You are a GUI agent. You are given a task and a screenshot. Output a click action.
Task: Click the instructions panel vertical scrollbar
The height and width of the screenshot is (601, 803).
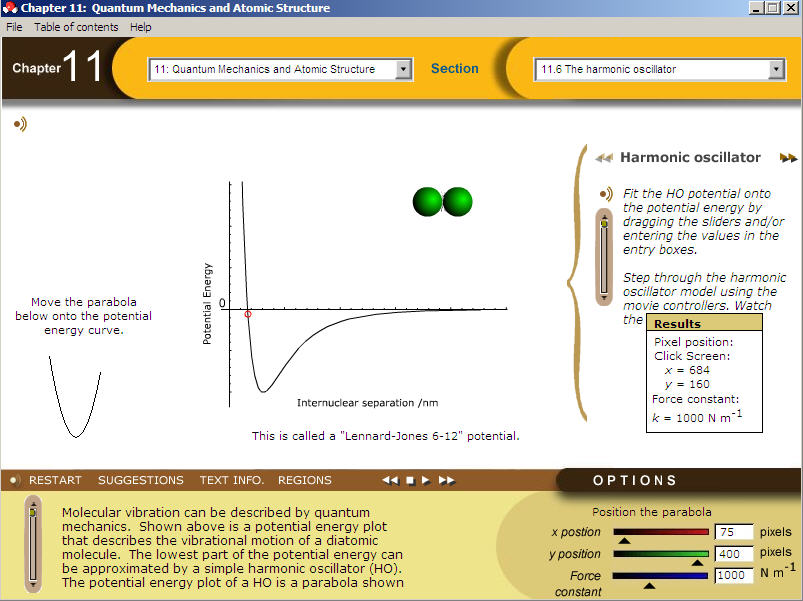pyautogui.click(x=604, y=257)
